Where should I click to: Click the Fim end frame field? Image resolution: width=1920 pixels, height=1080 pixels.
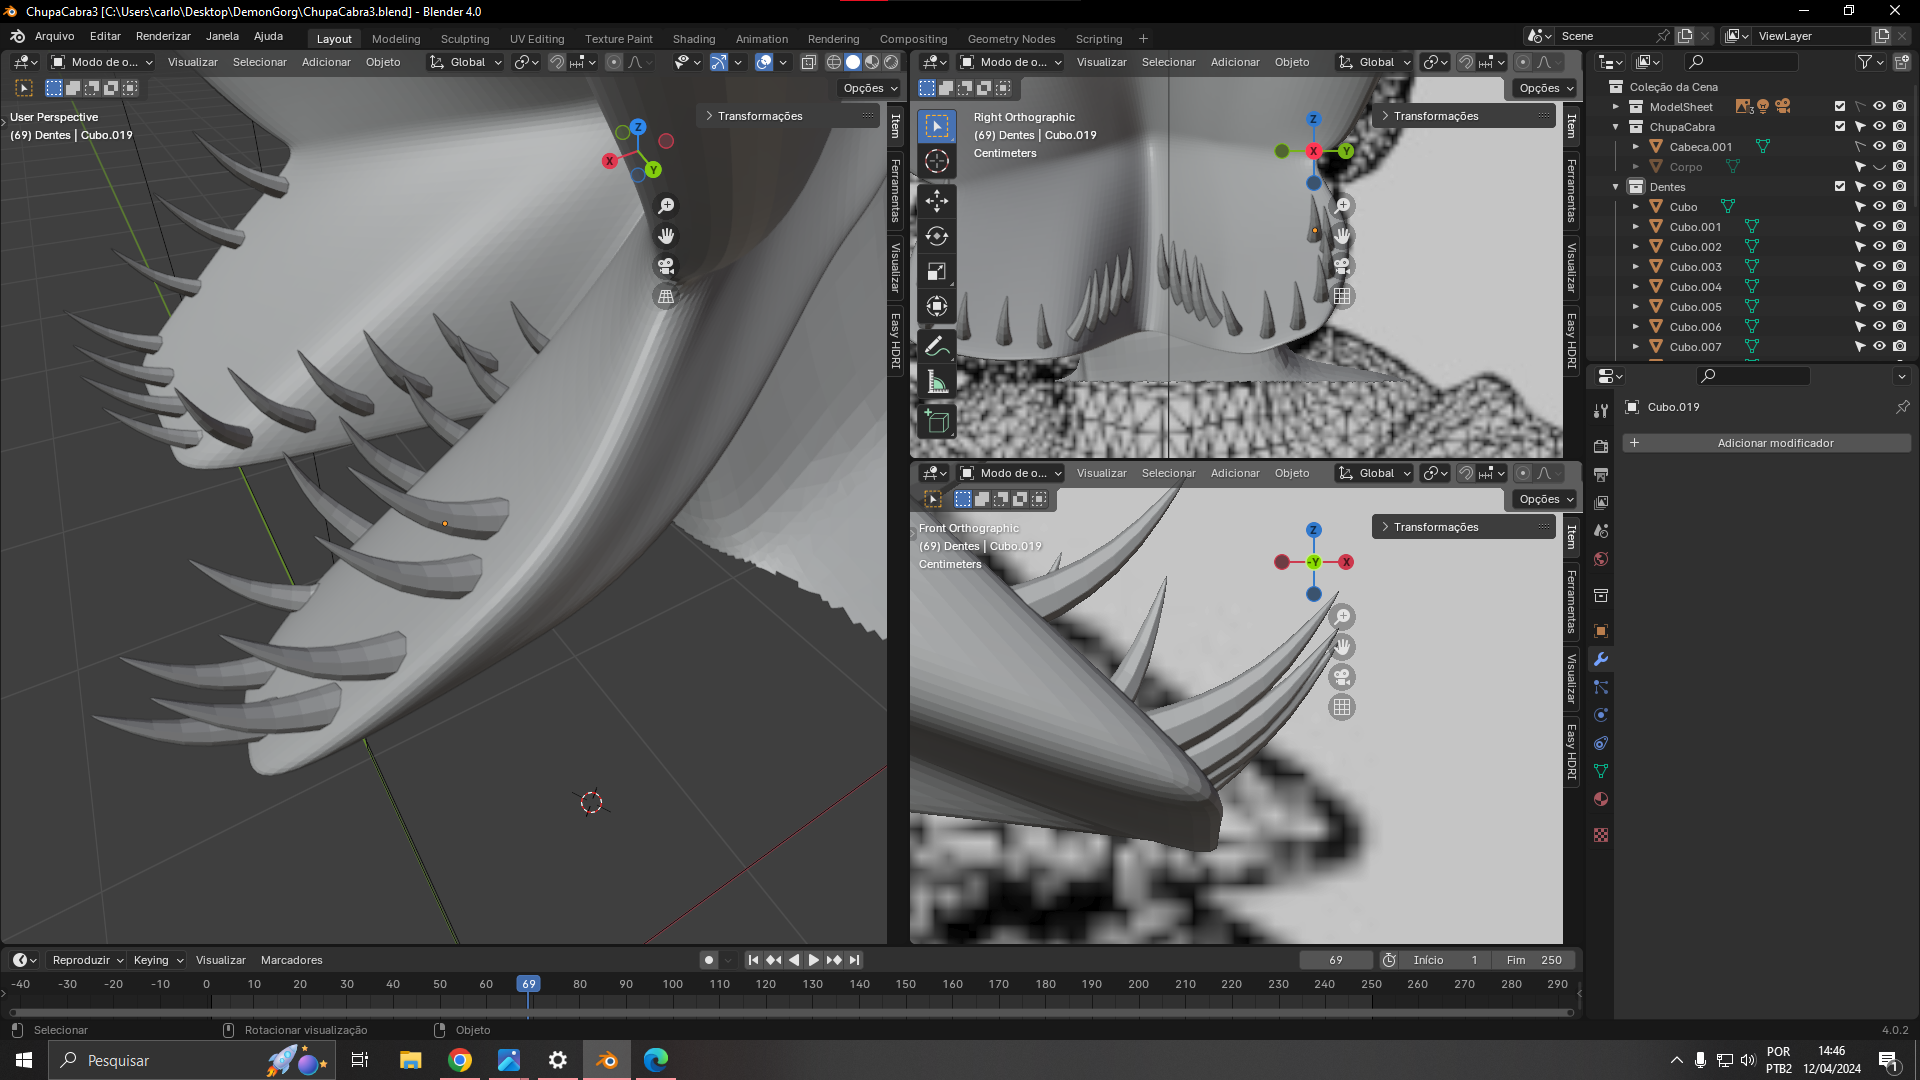(x=1534, y=960)
